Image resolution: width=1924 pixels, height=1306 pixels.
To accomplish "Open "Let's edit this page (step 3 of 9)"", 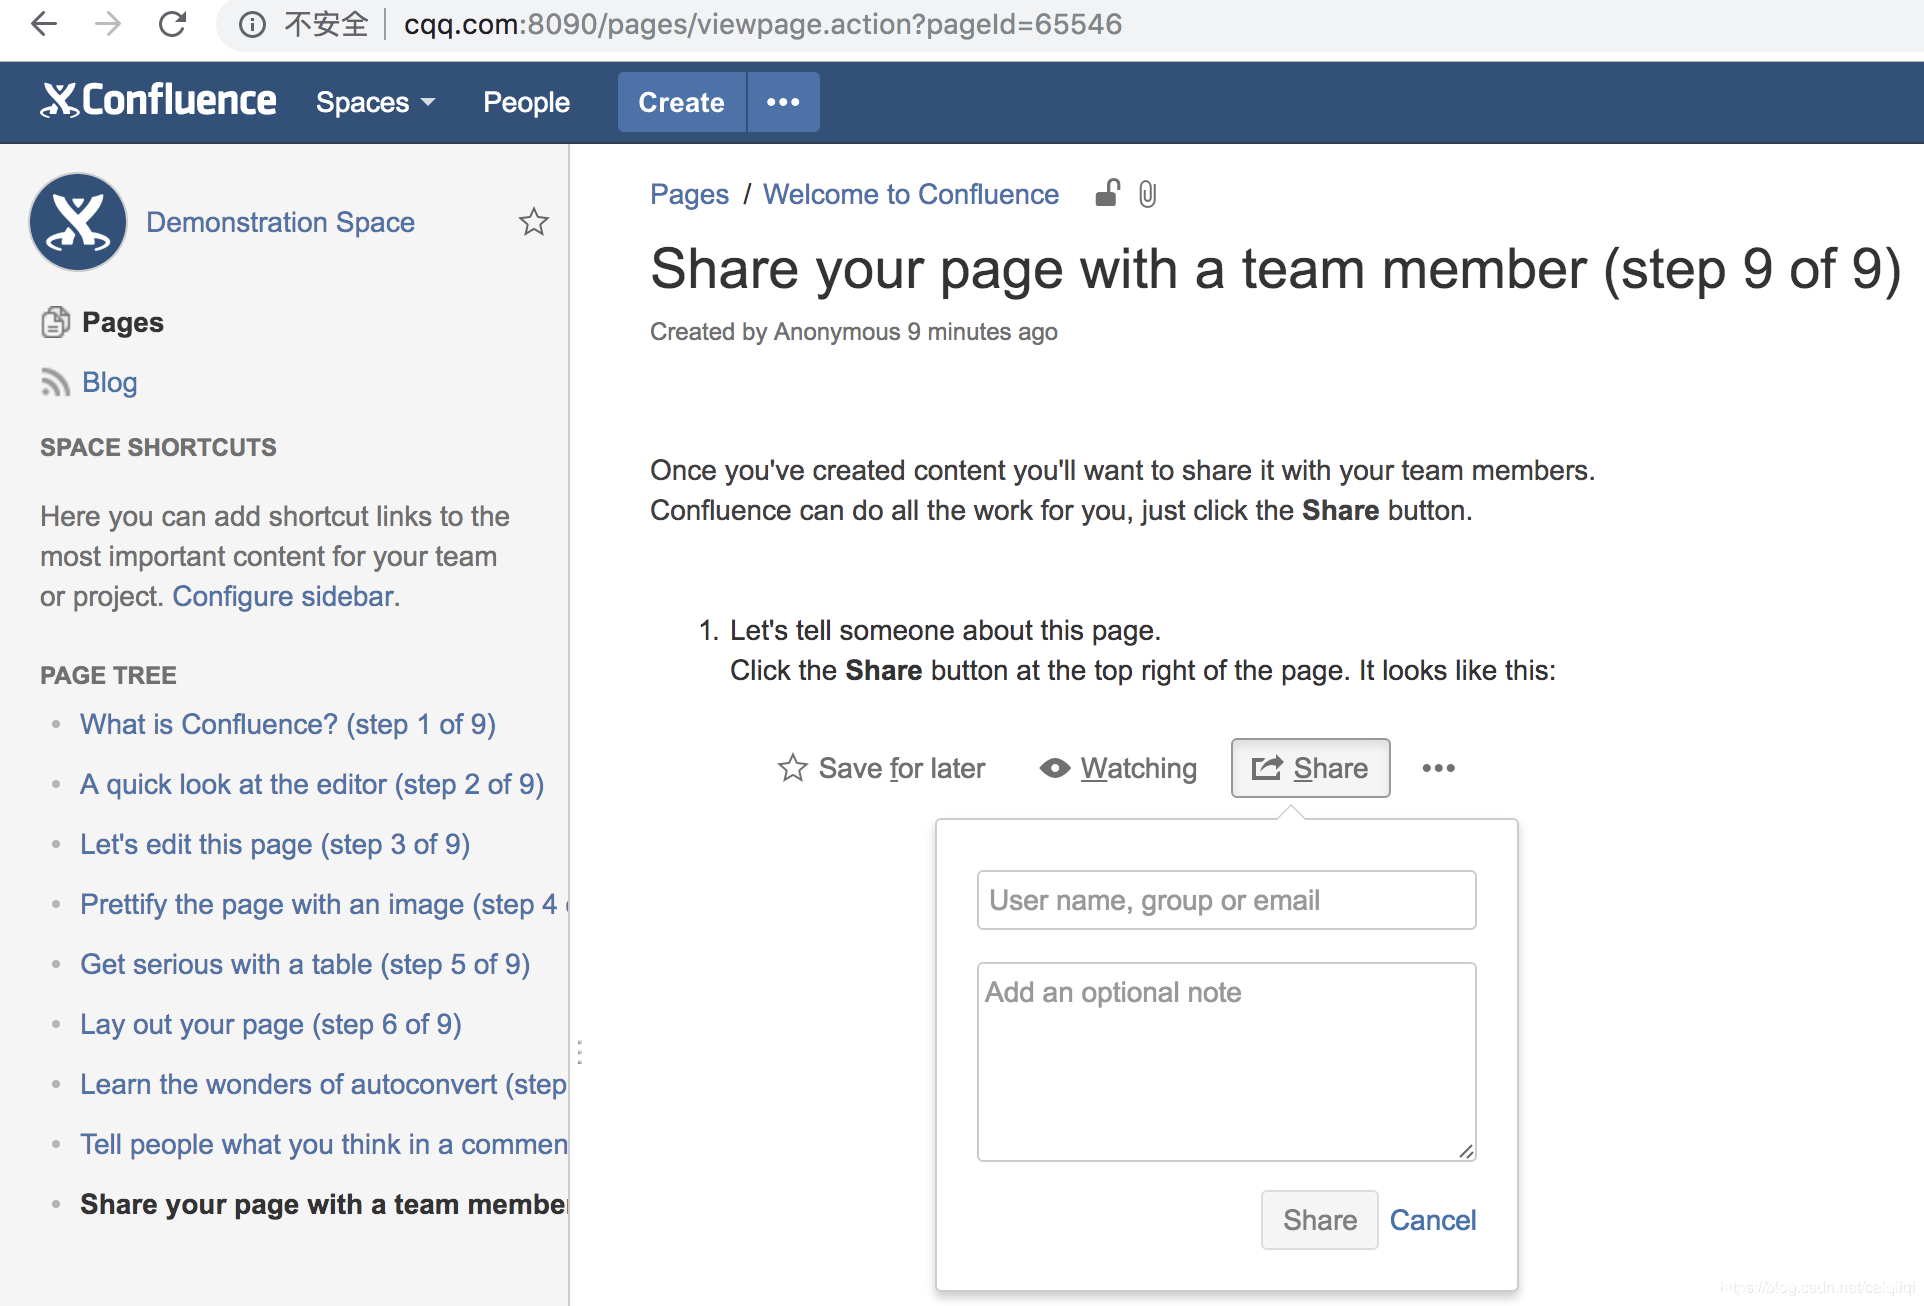I will (275, 844).
